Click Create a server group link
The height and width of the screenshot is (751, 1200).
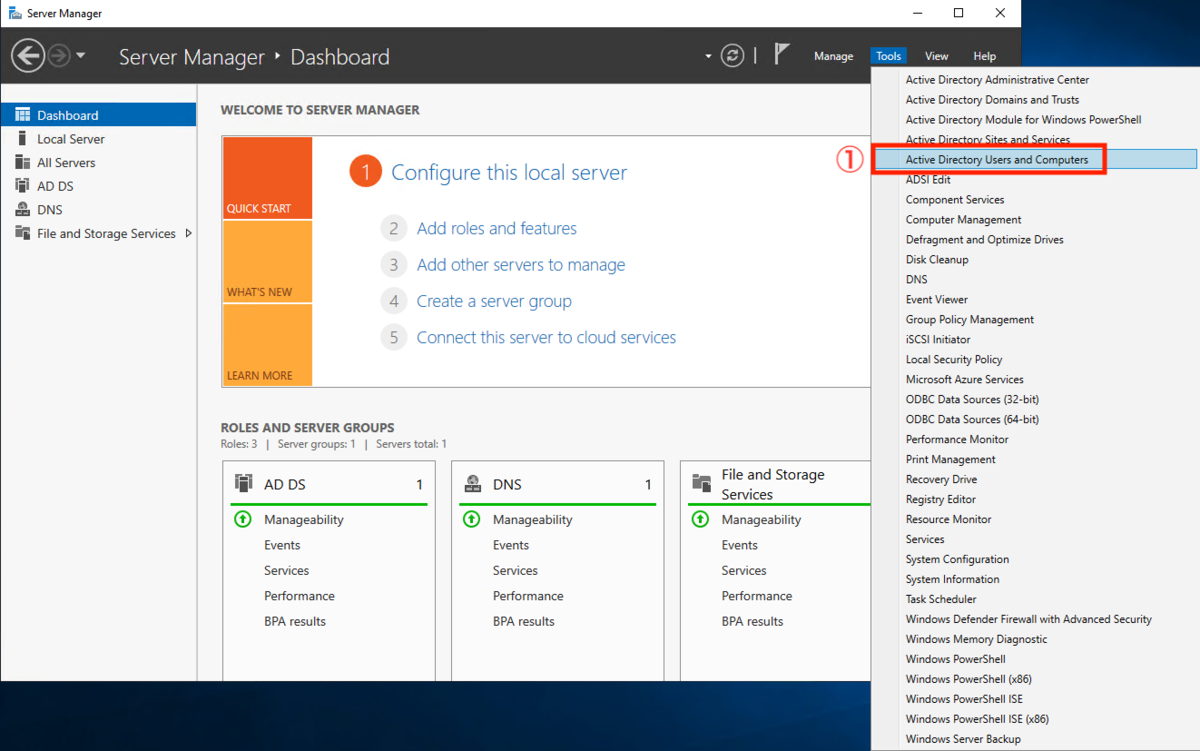click(x=494, y=301)
